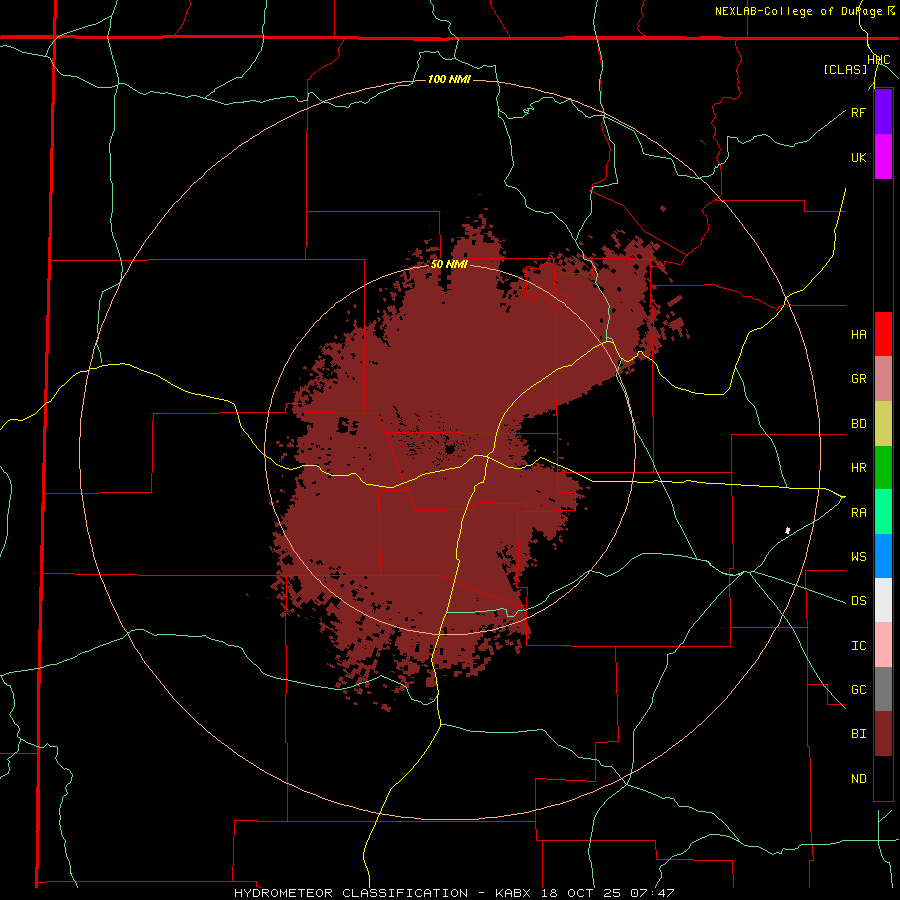Viewport: 900px width, 900px height.
Task: Click the RF purple legend color swatch
Action: [883, 112]
